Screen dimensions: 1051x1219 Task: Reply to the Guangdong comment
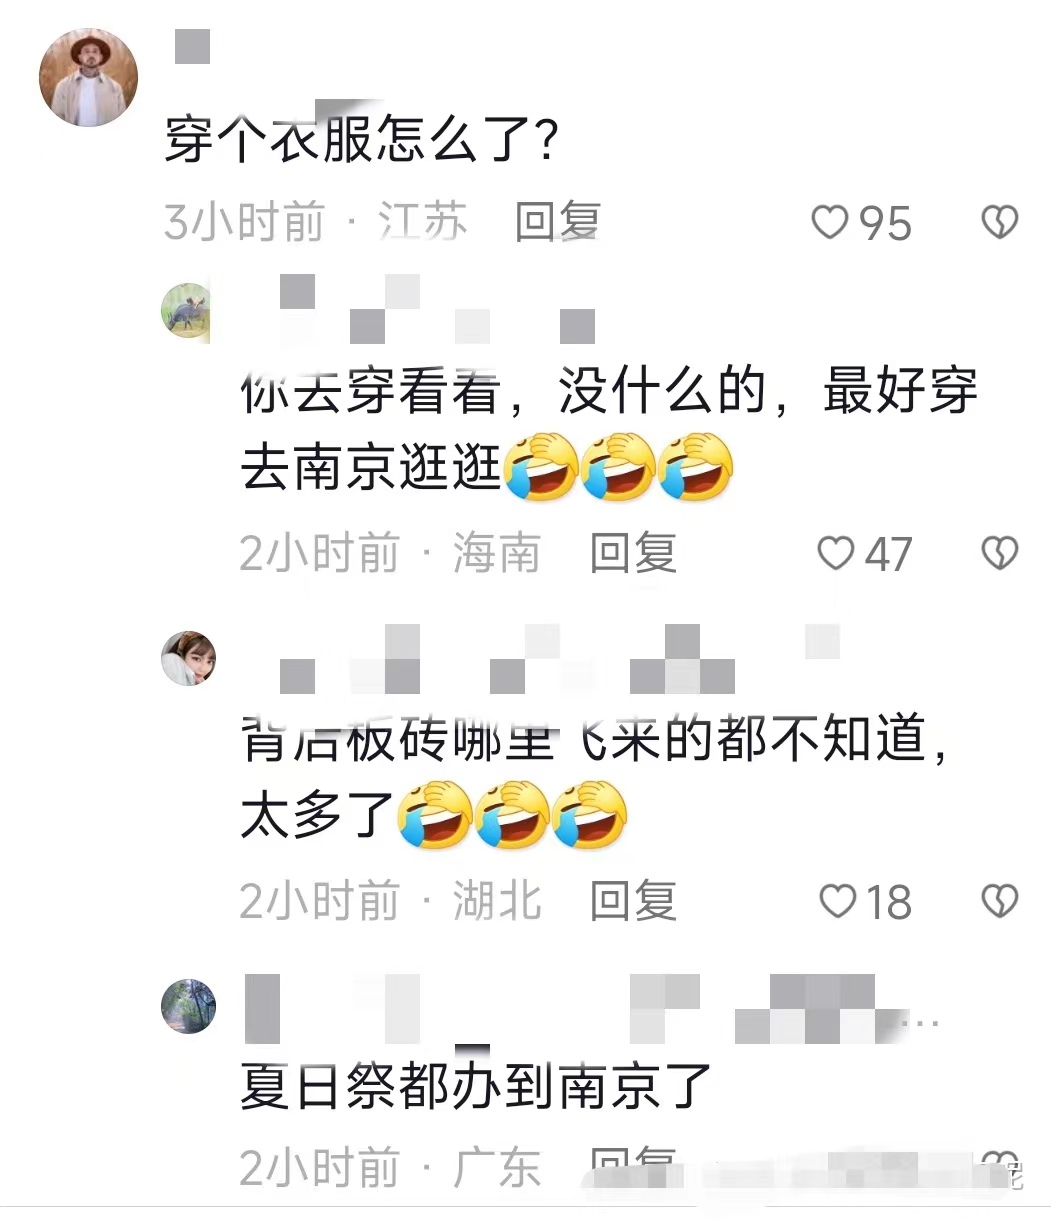633,1167
